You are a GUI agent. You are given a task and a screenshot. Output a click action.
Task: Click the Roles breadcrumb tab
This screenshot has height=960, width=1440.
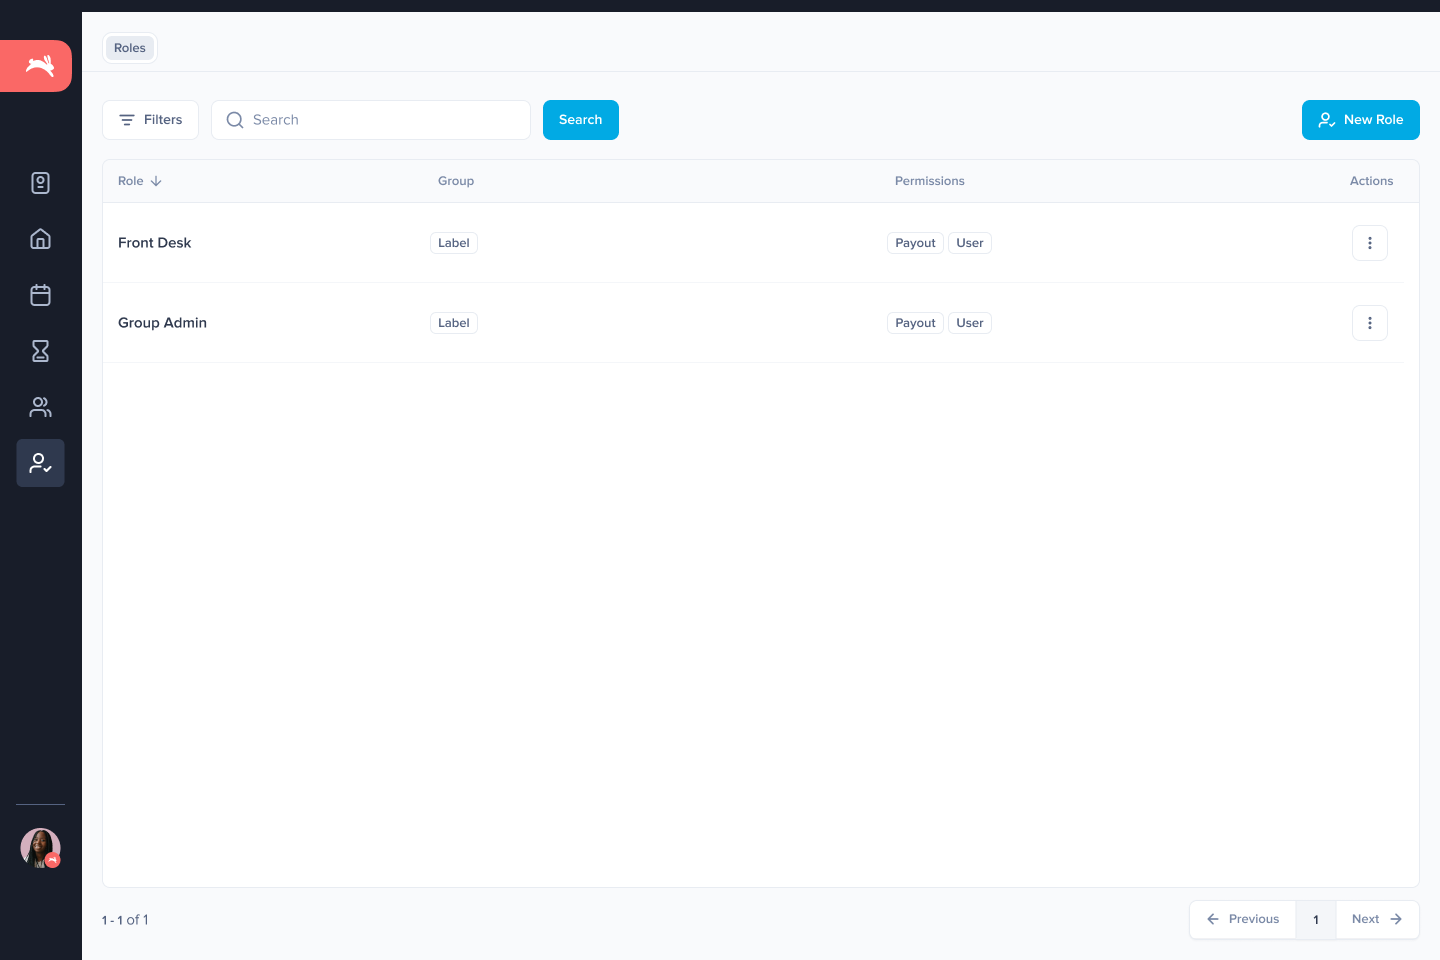click(x=130, y=48)
